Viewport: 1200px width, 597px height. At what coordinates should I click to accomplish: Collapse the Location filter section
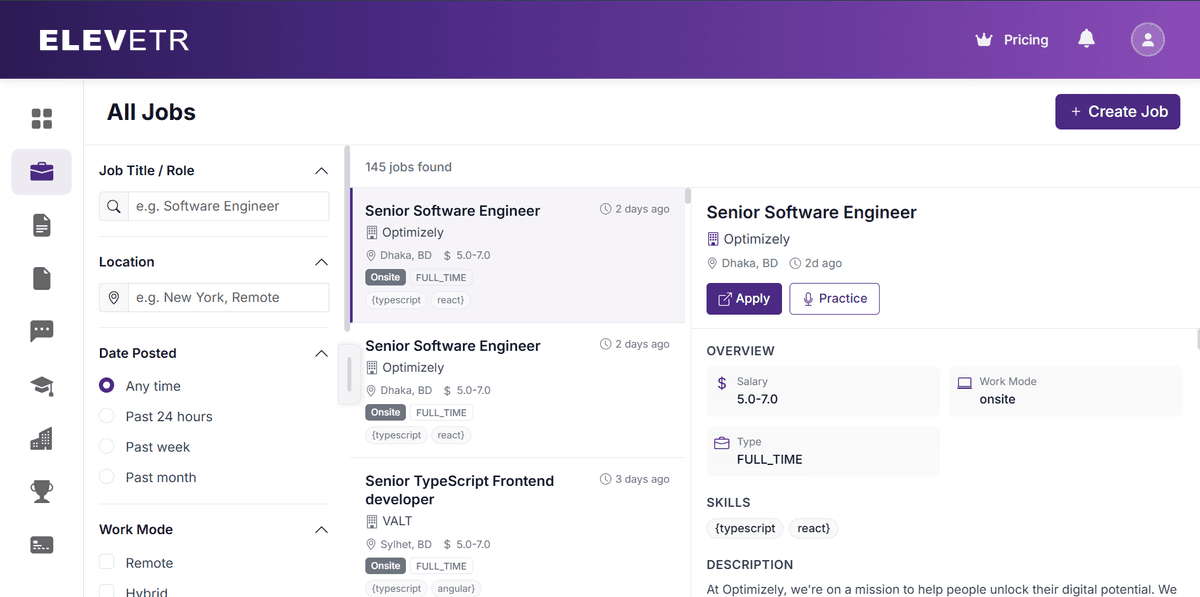coord(321,262)
